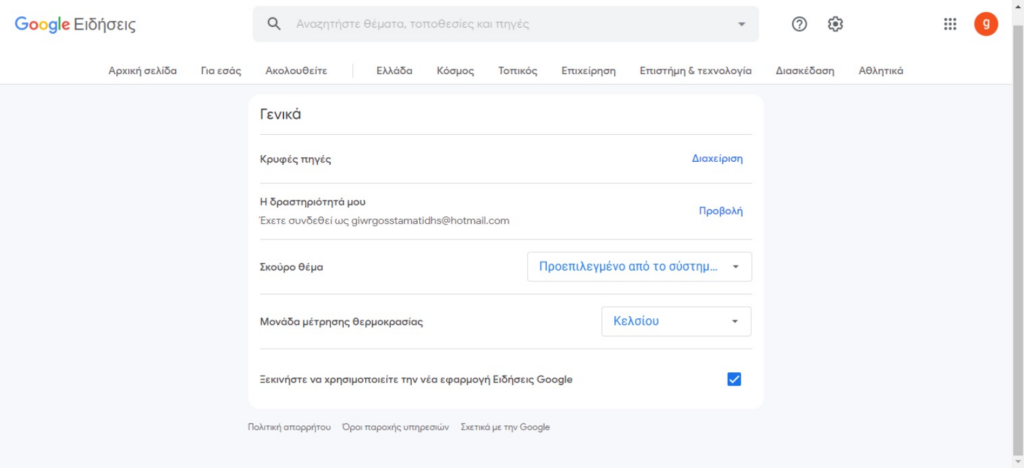The height and width of the screenshot is (468, 1024).
Task: Open the Google apps grid icon
Action: [x=950, y=24]
